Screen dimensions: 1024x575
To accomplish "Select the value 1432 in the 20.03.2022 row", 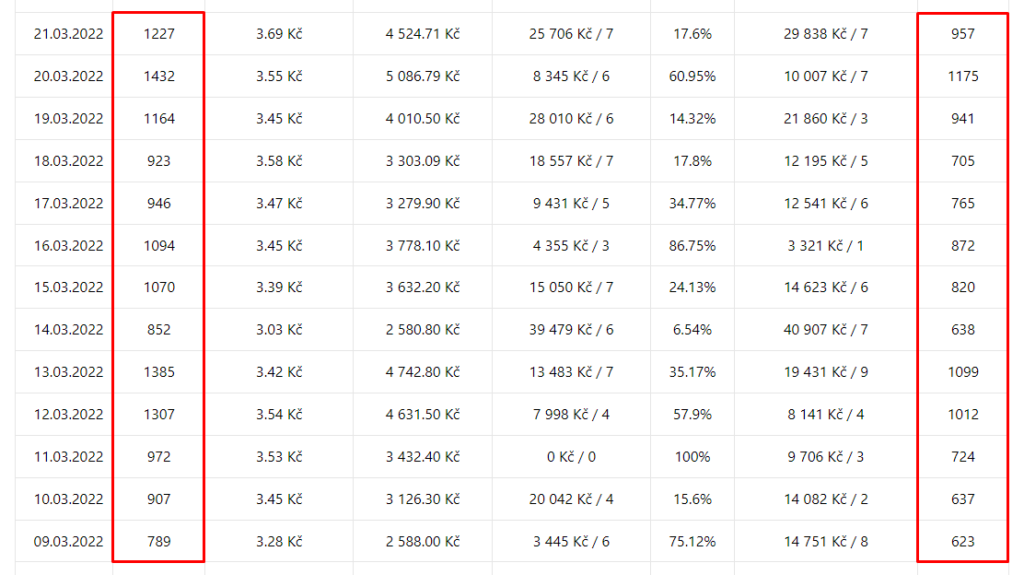I will click(159, 76).
